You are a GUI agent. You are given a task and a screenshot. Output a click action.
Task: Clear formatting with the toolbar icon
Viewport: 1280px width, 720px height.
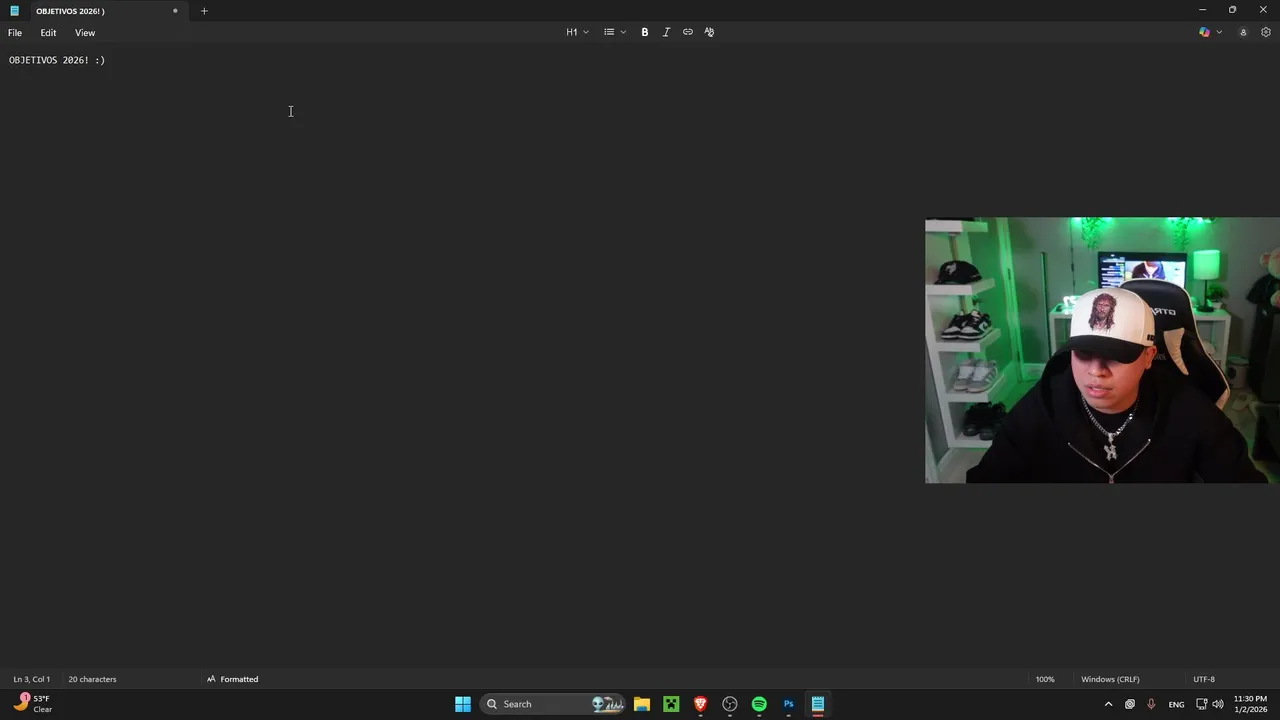click(709, 32)
